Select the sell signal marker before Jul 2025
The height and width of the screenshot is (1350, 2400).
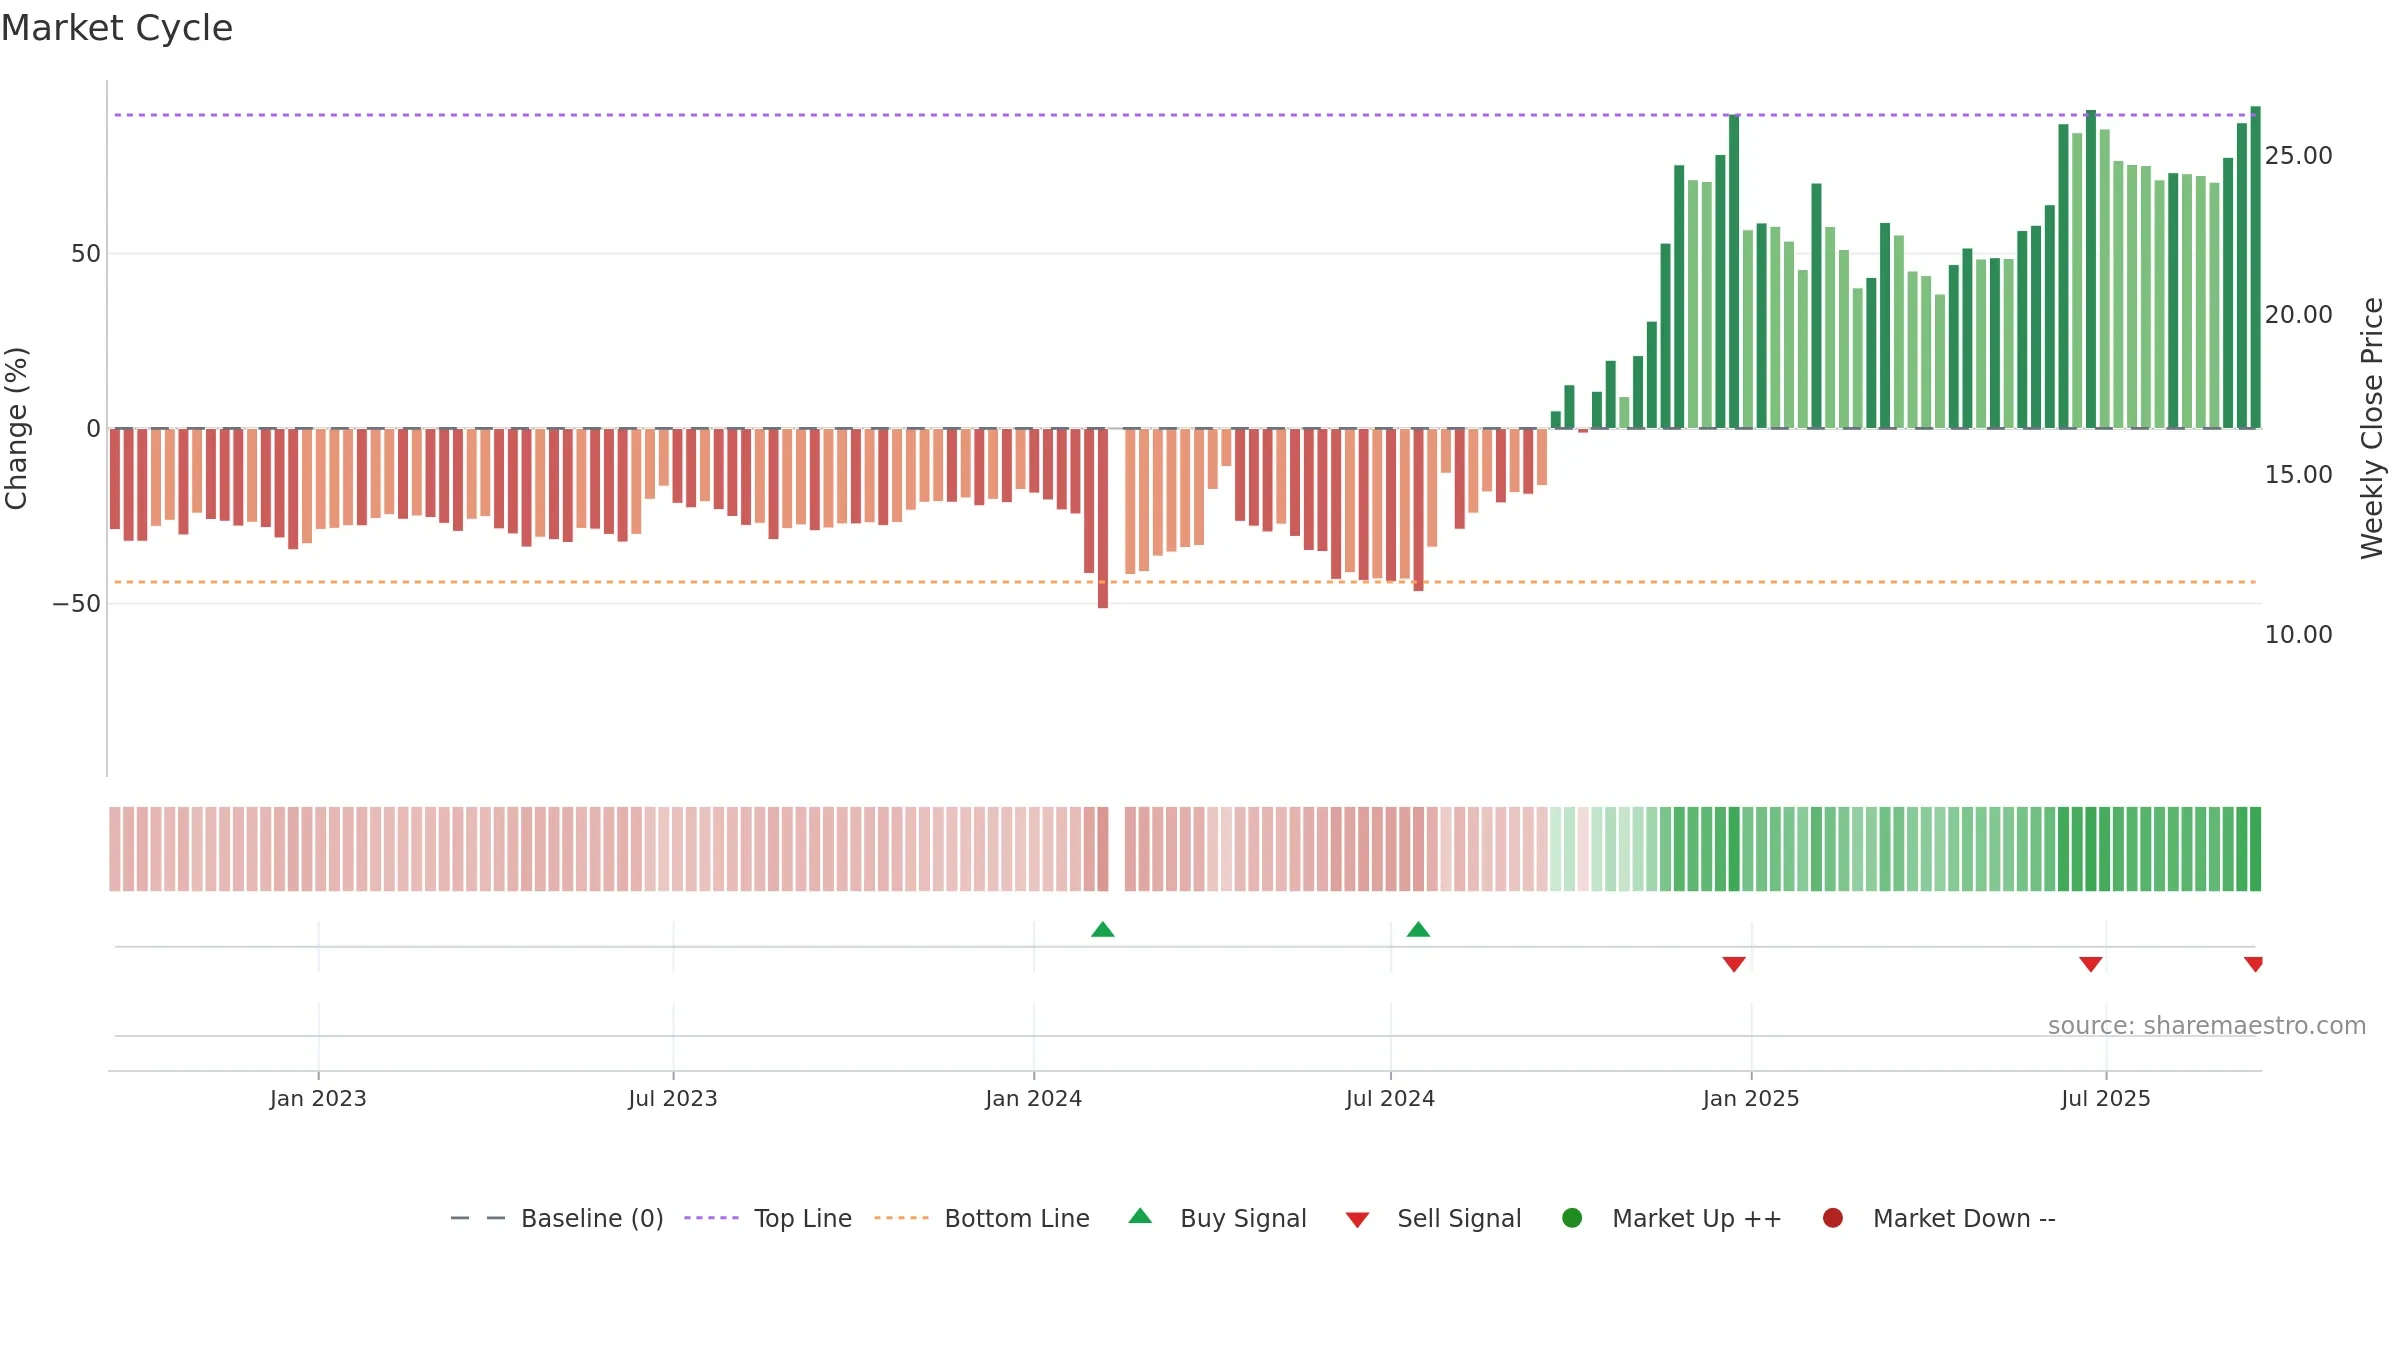(x=2091, y=964)
